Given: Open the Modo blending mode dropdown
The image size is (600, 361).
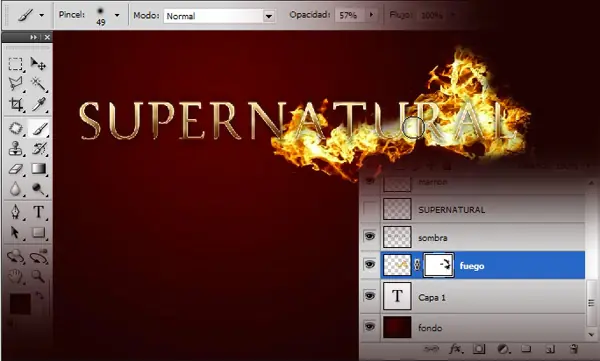Looking at the screenshot, I should coord(269,16).
